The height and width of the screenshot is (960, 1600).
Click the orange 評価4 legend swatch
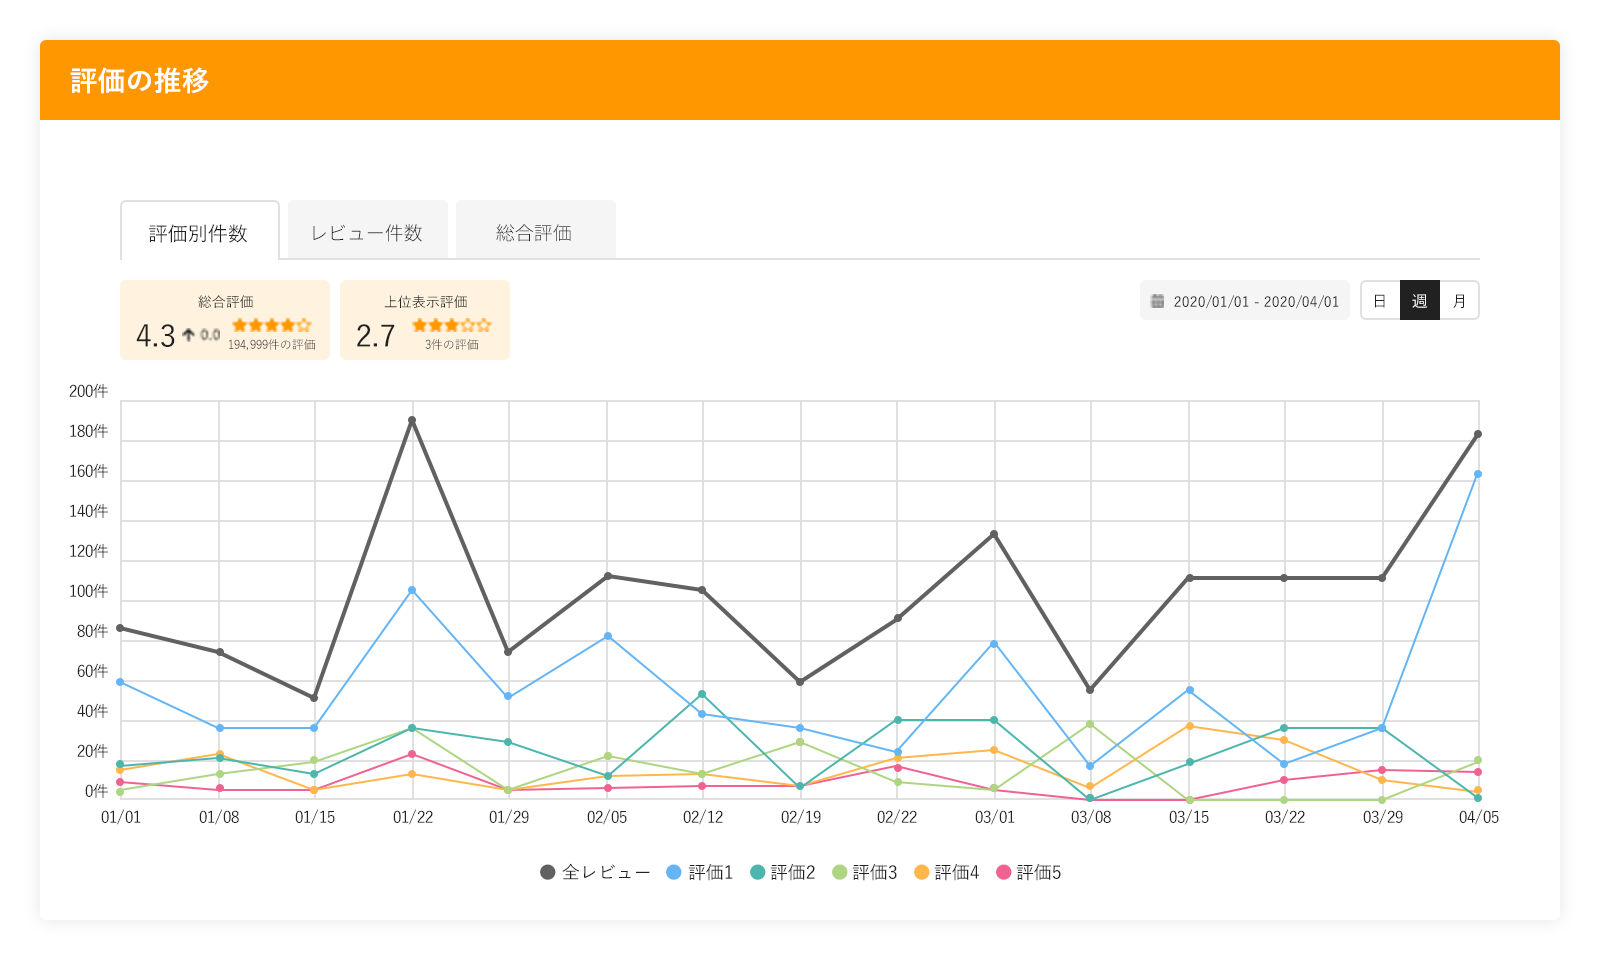click(922, 872)
